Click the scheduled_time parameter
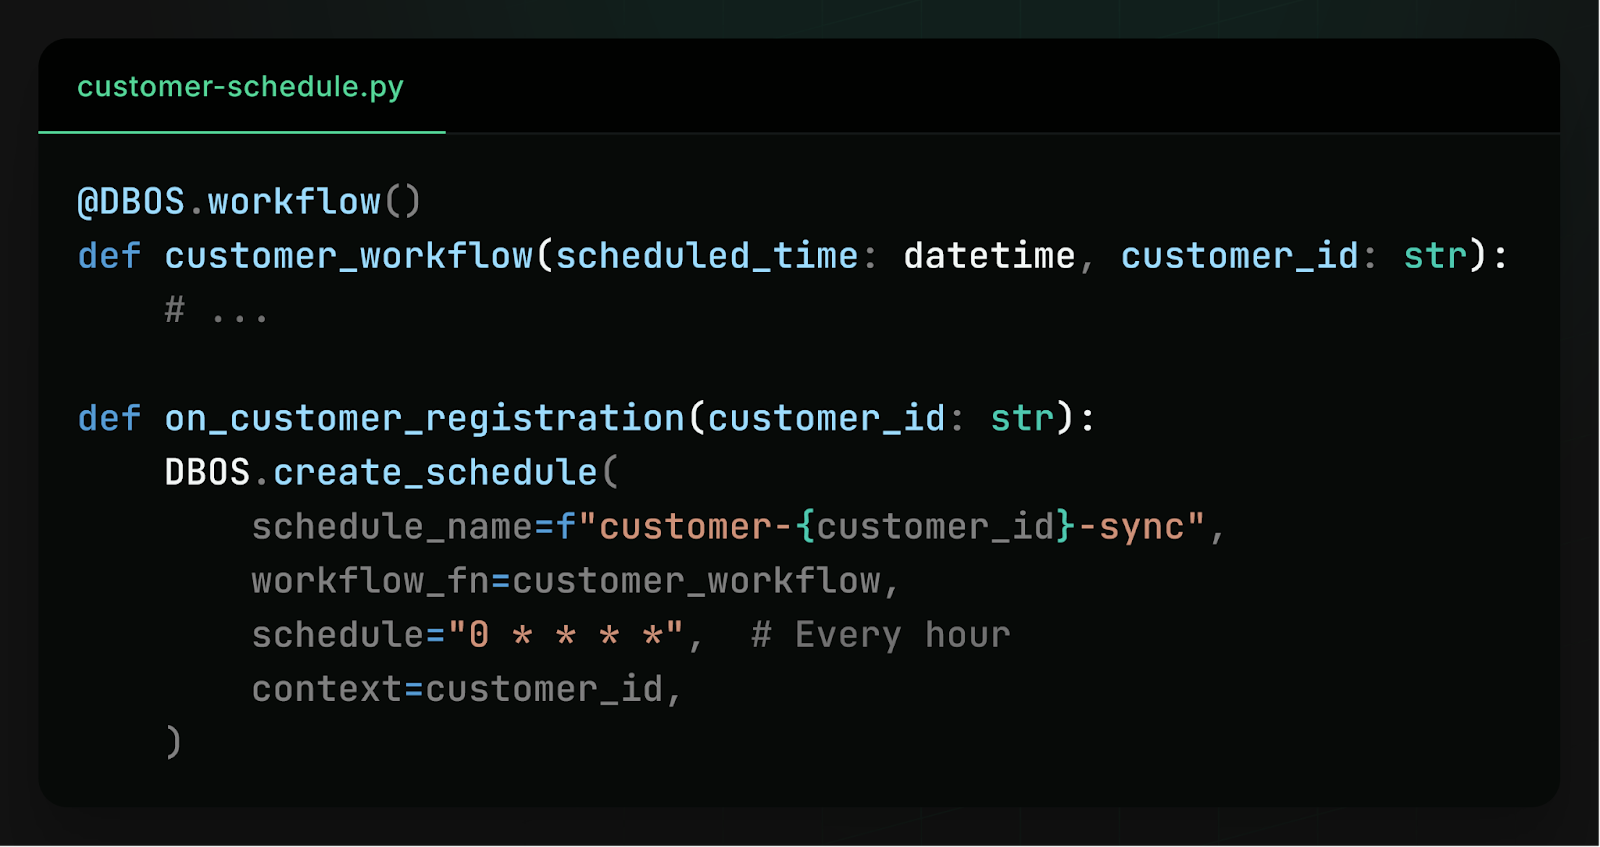This screenshot has height=847, width=1600. (707, 256)
